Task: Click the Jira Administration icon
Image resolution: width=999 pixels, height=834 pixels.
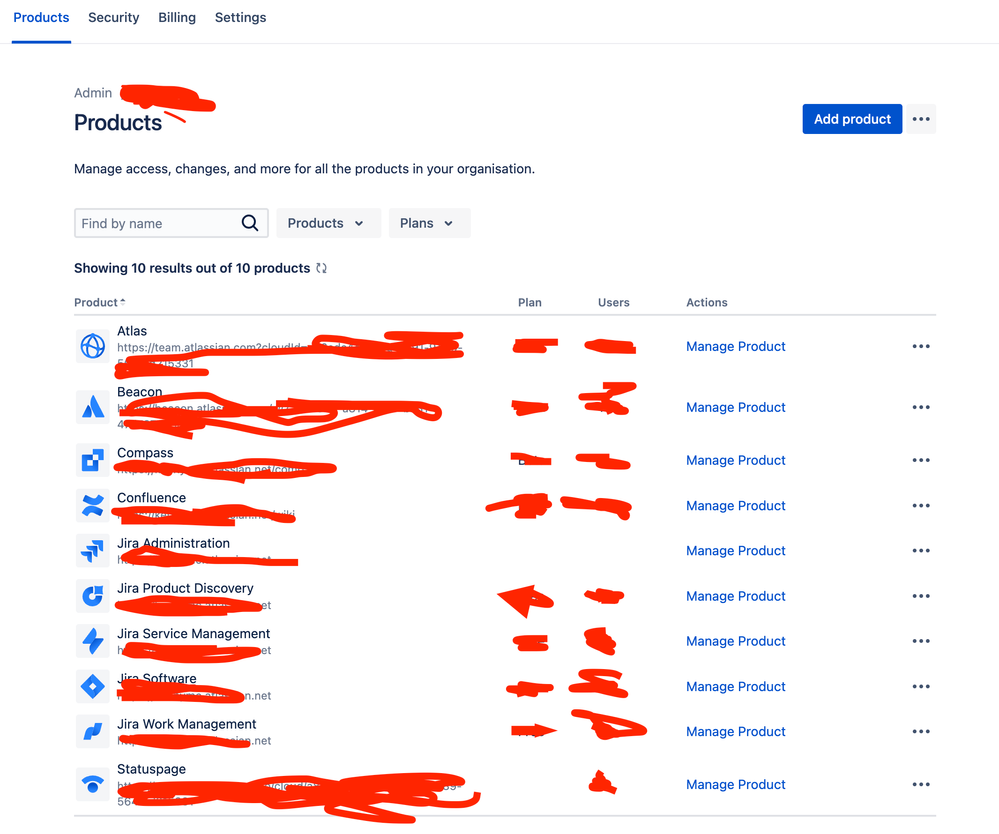Action: coord(92,550)
